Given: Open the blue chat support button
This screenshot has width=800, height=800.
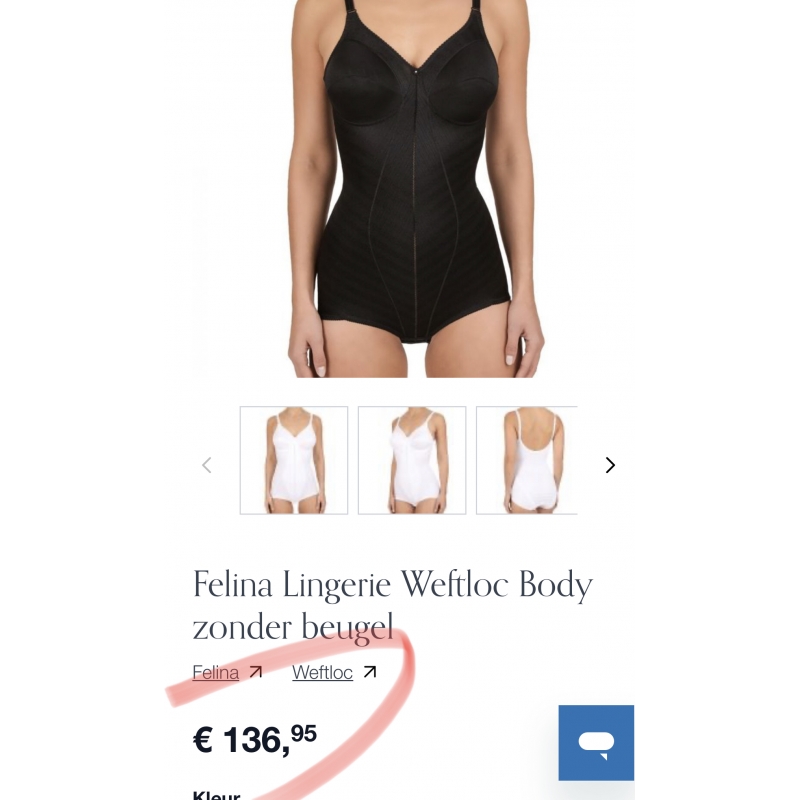Looking at the screenshot, I should 596,742.
